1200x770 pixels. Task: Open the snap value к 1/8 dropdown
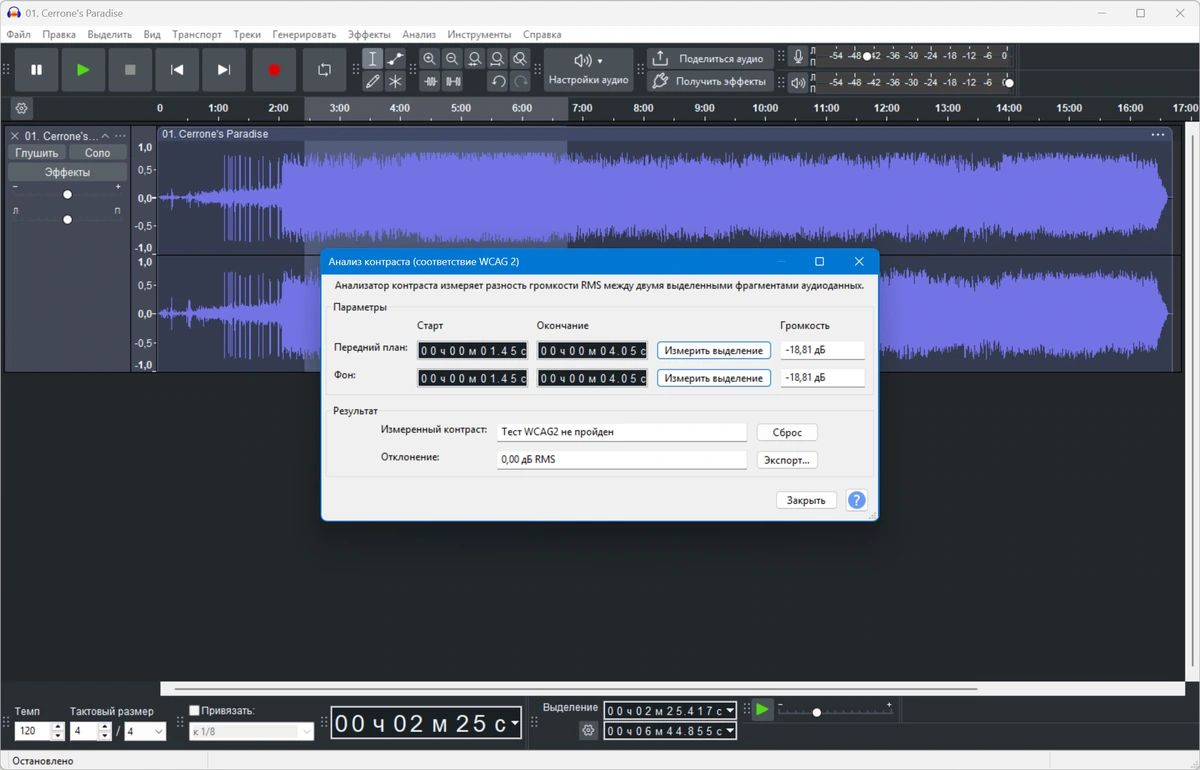251,732
